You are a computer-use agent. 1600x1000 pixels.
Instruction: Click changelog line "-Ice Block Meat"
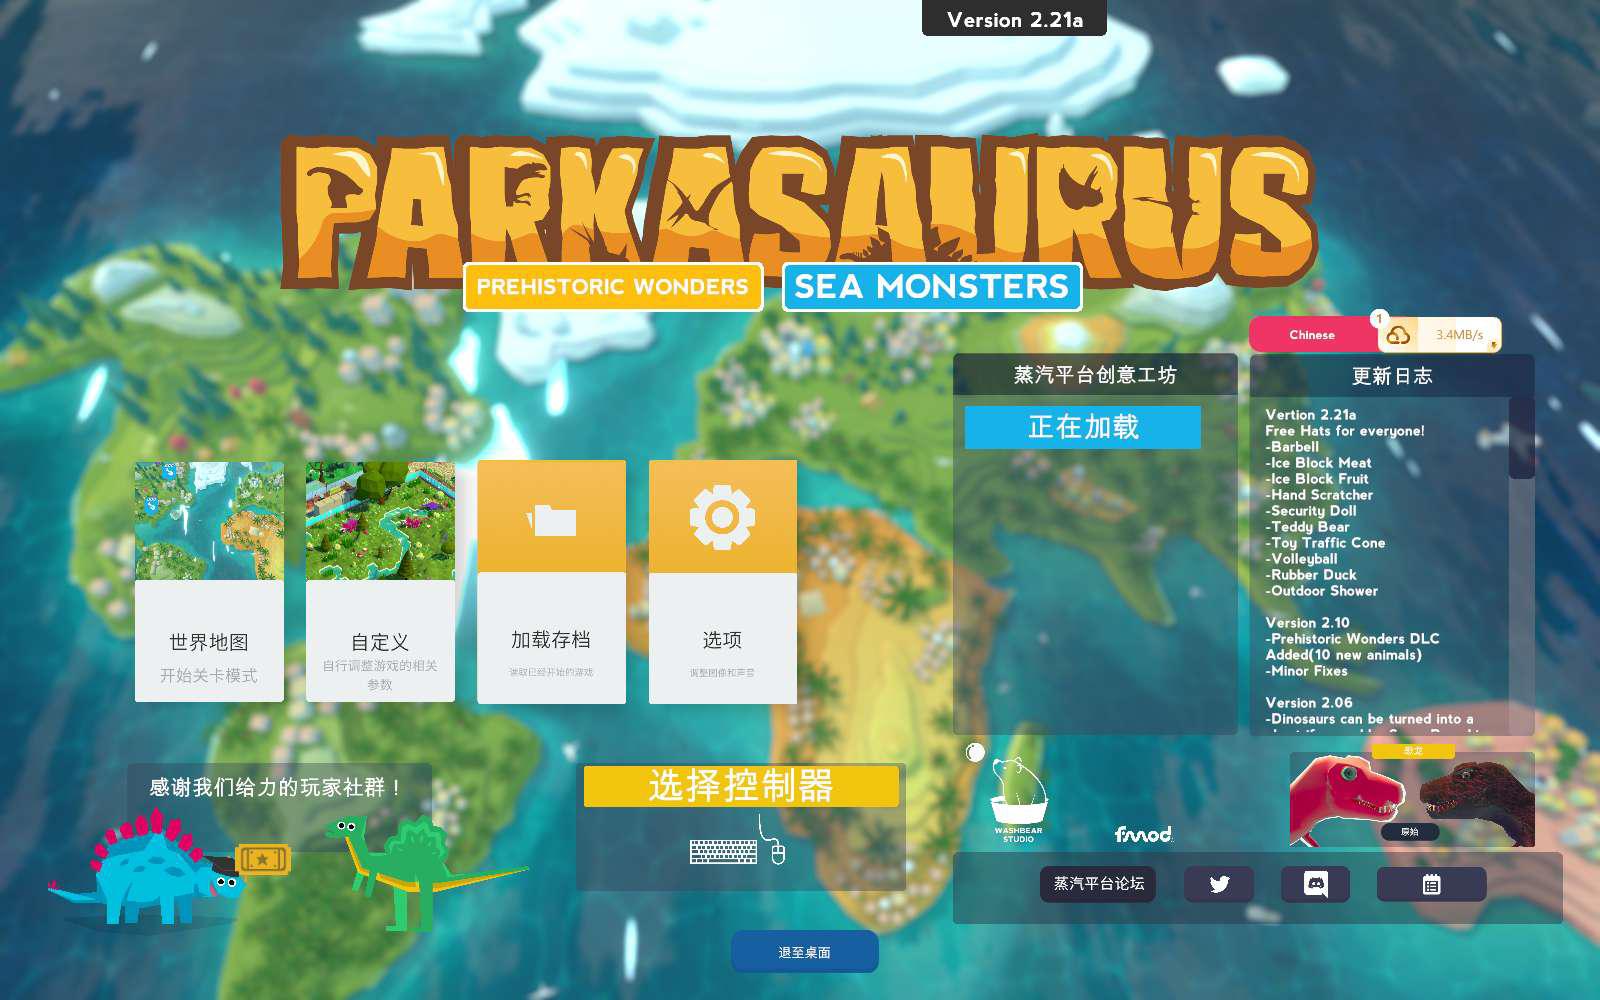click(x=1318, y=463)
